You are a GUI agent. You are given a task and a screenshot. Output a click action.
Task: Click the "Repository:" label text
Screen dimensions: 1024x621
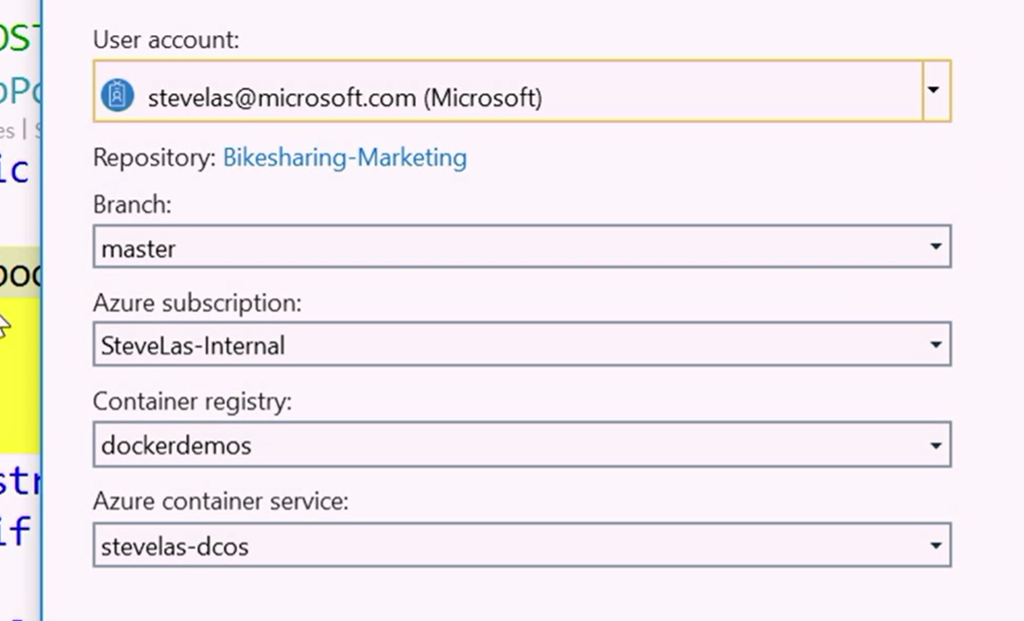(153, 158)
